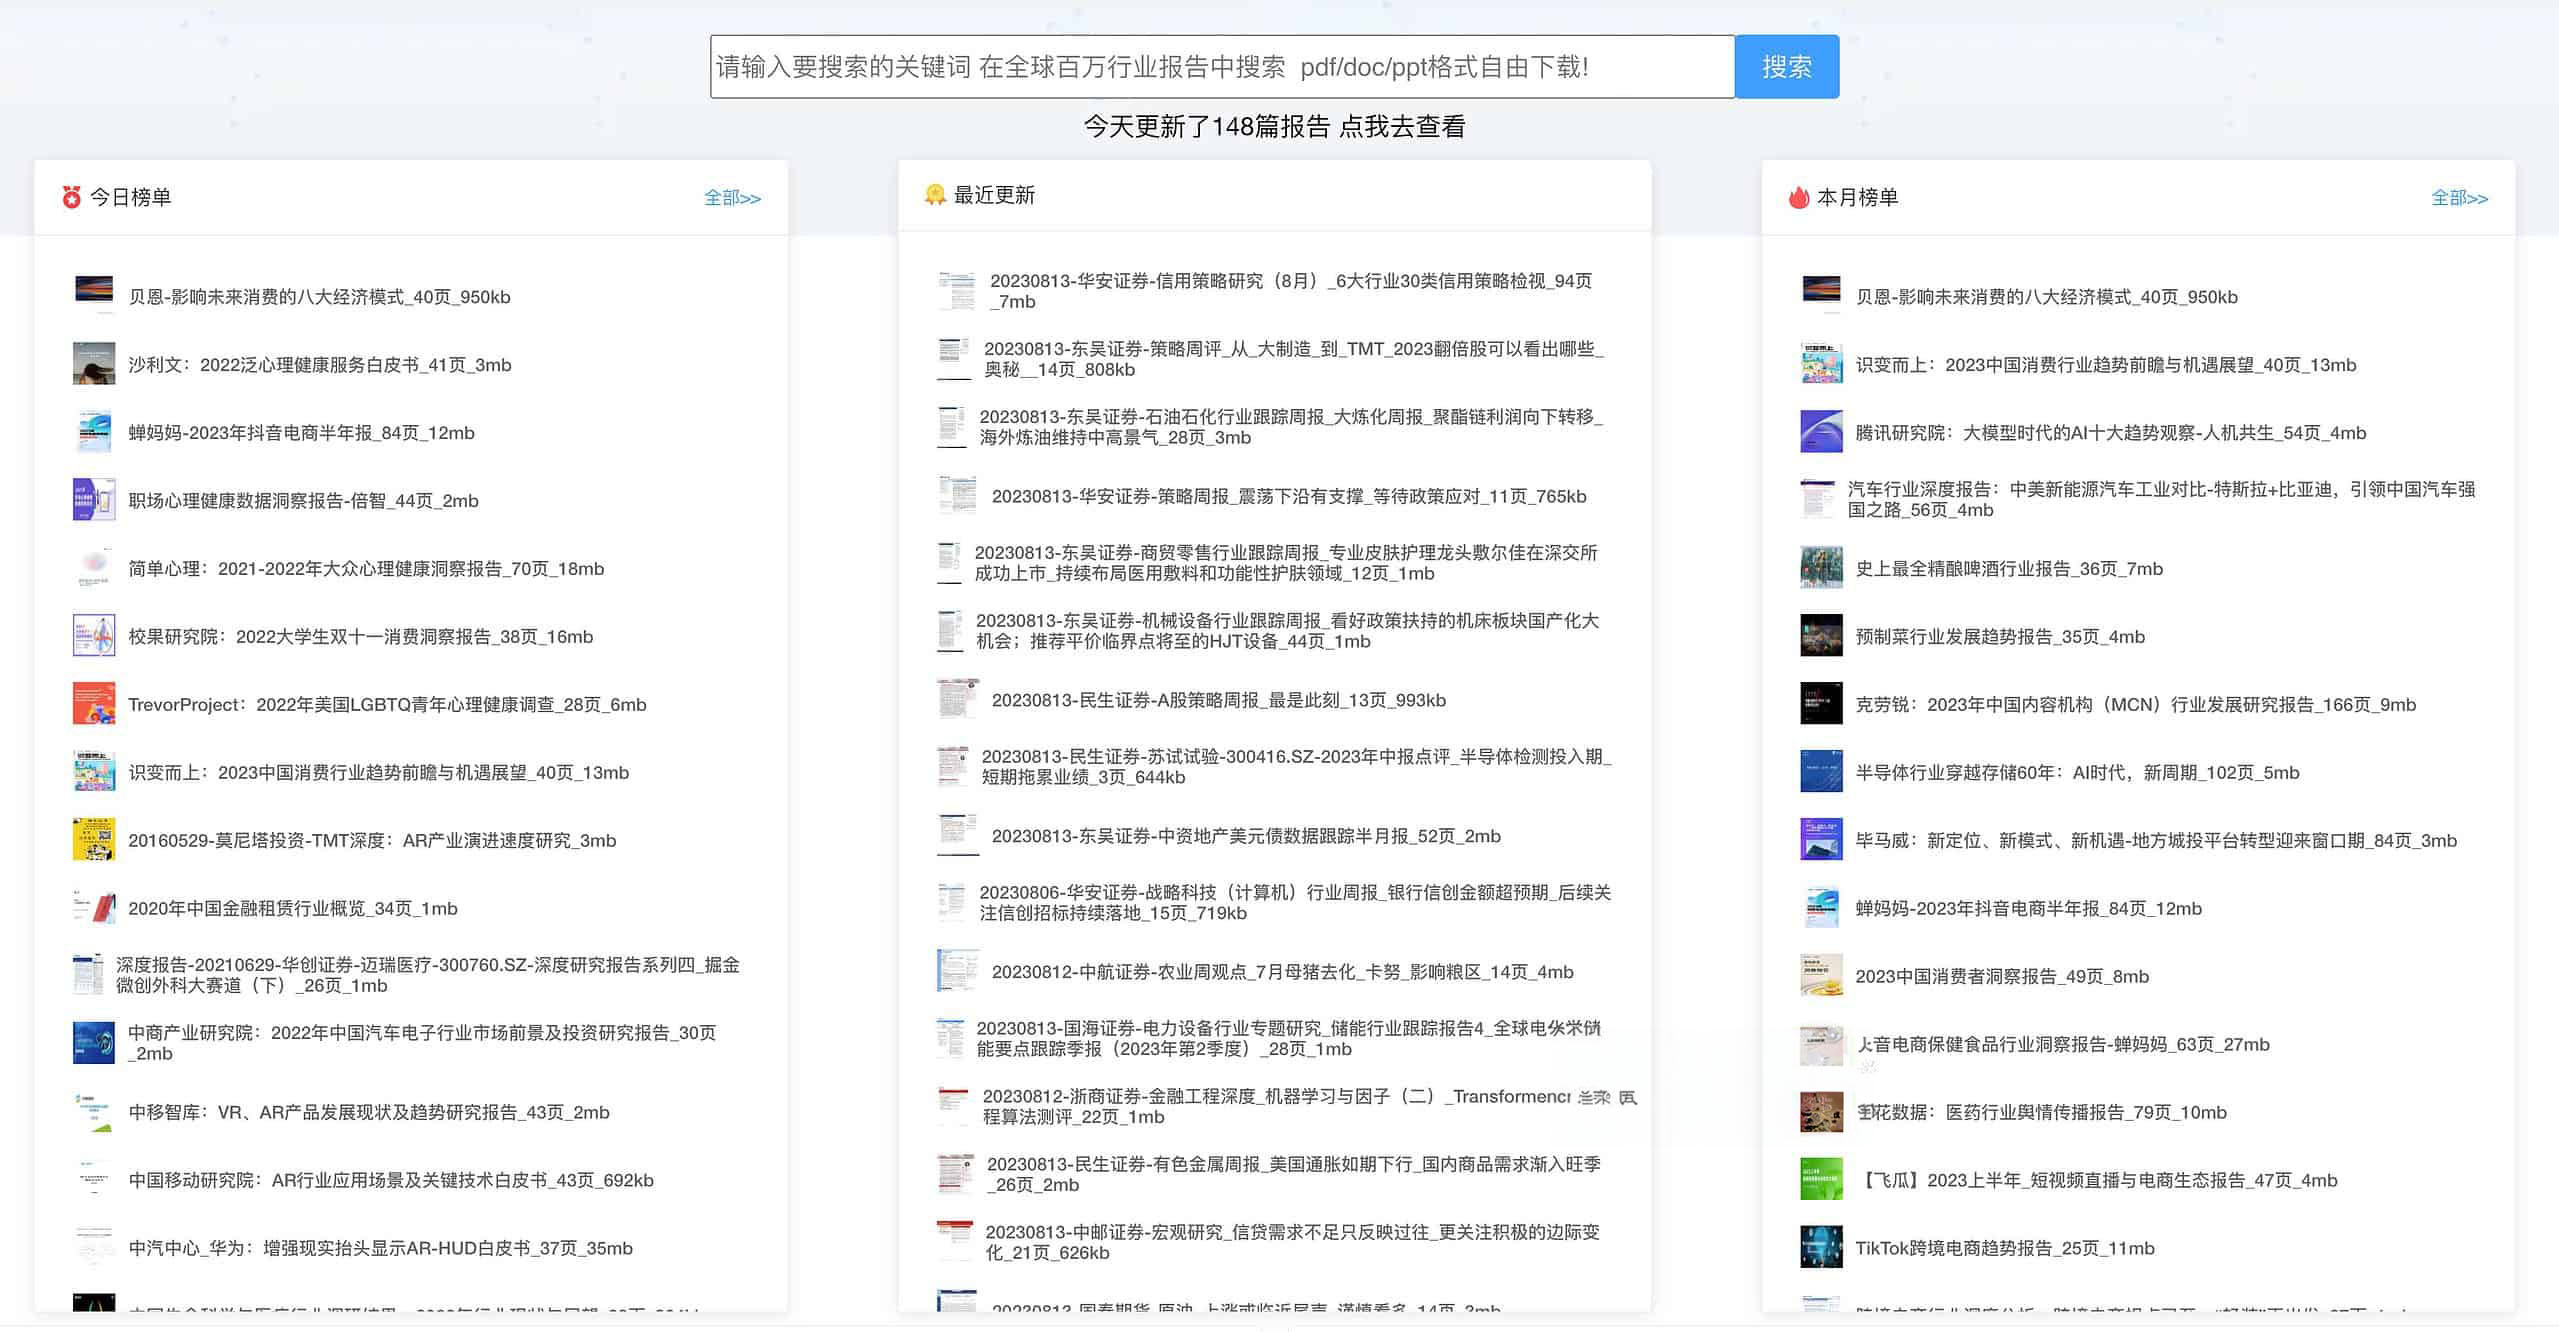Click the blue 搜索 search button
The image size is (2559, 1332).
(x=1786, y=67)
